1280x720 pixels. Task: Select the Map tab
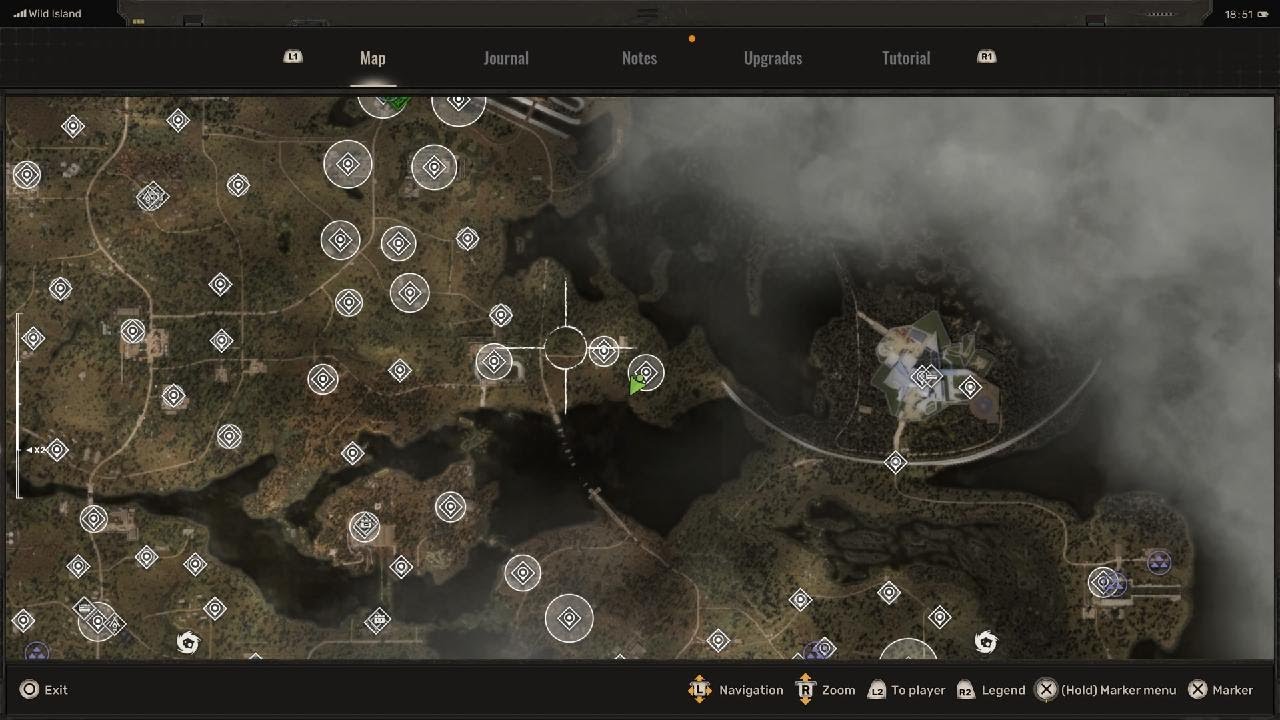point(372,58)
